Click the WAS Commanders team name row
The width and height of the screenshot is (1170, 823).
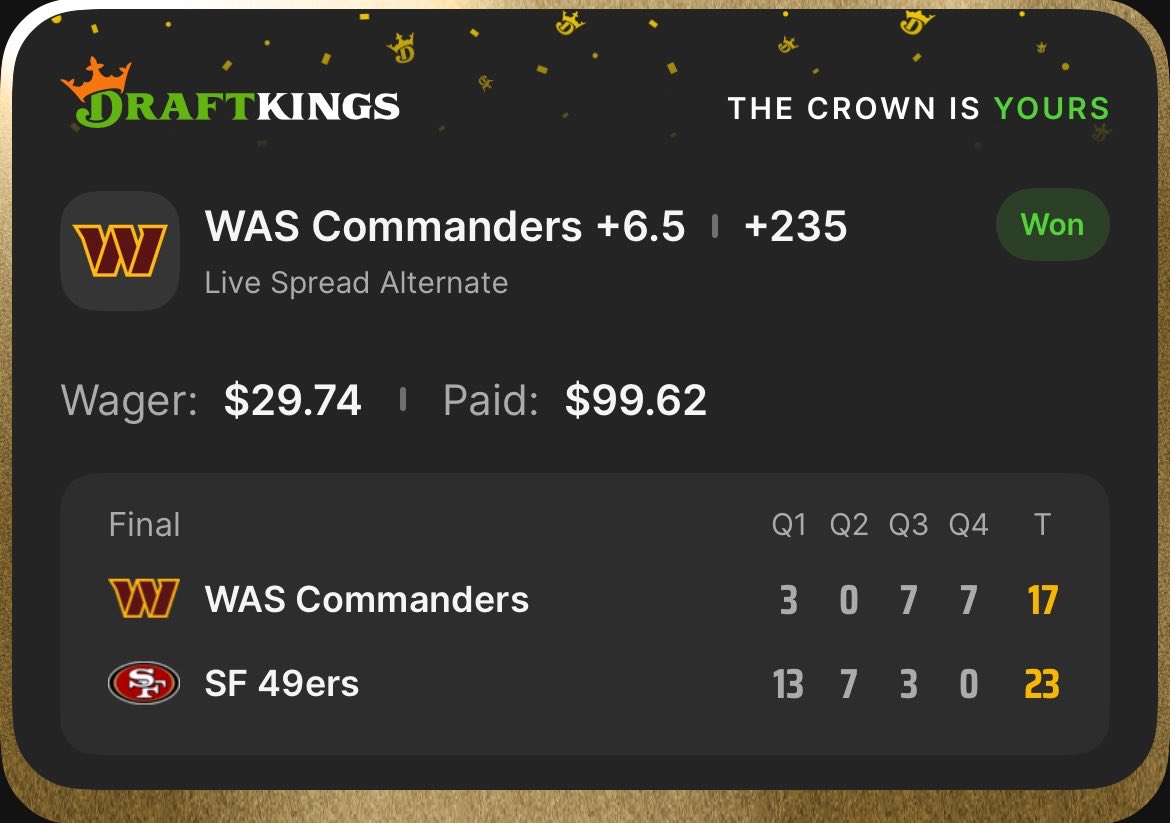coord(584,599)
